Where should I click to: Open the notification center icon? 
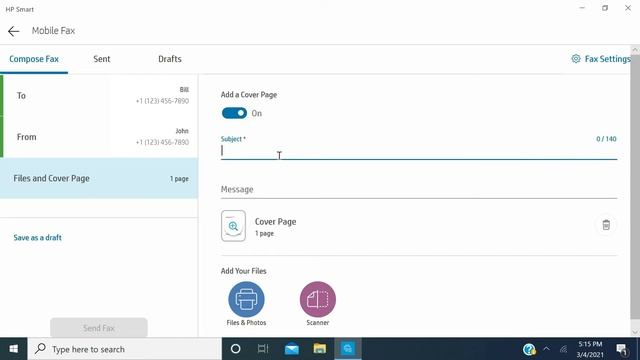622,349
